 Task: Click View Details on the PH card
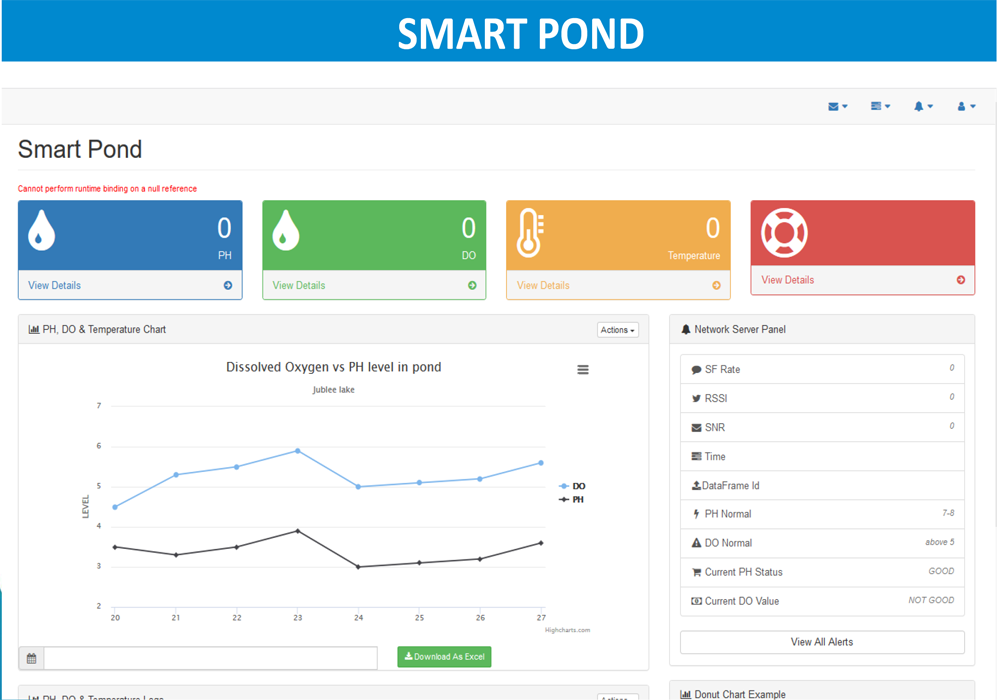pos(55,285)
